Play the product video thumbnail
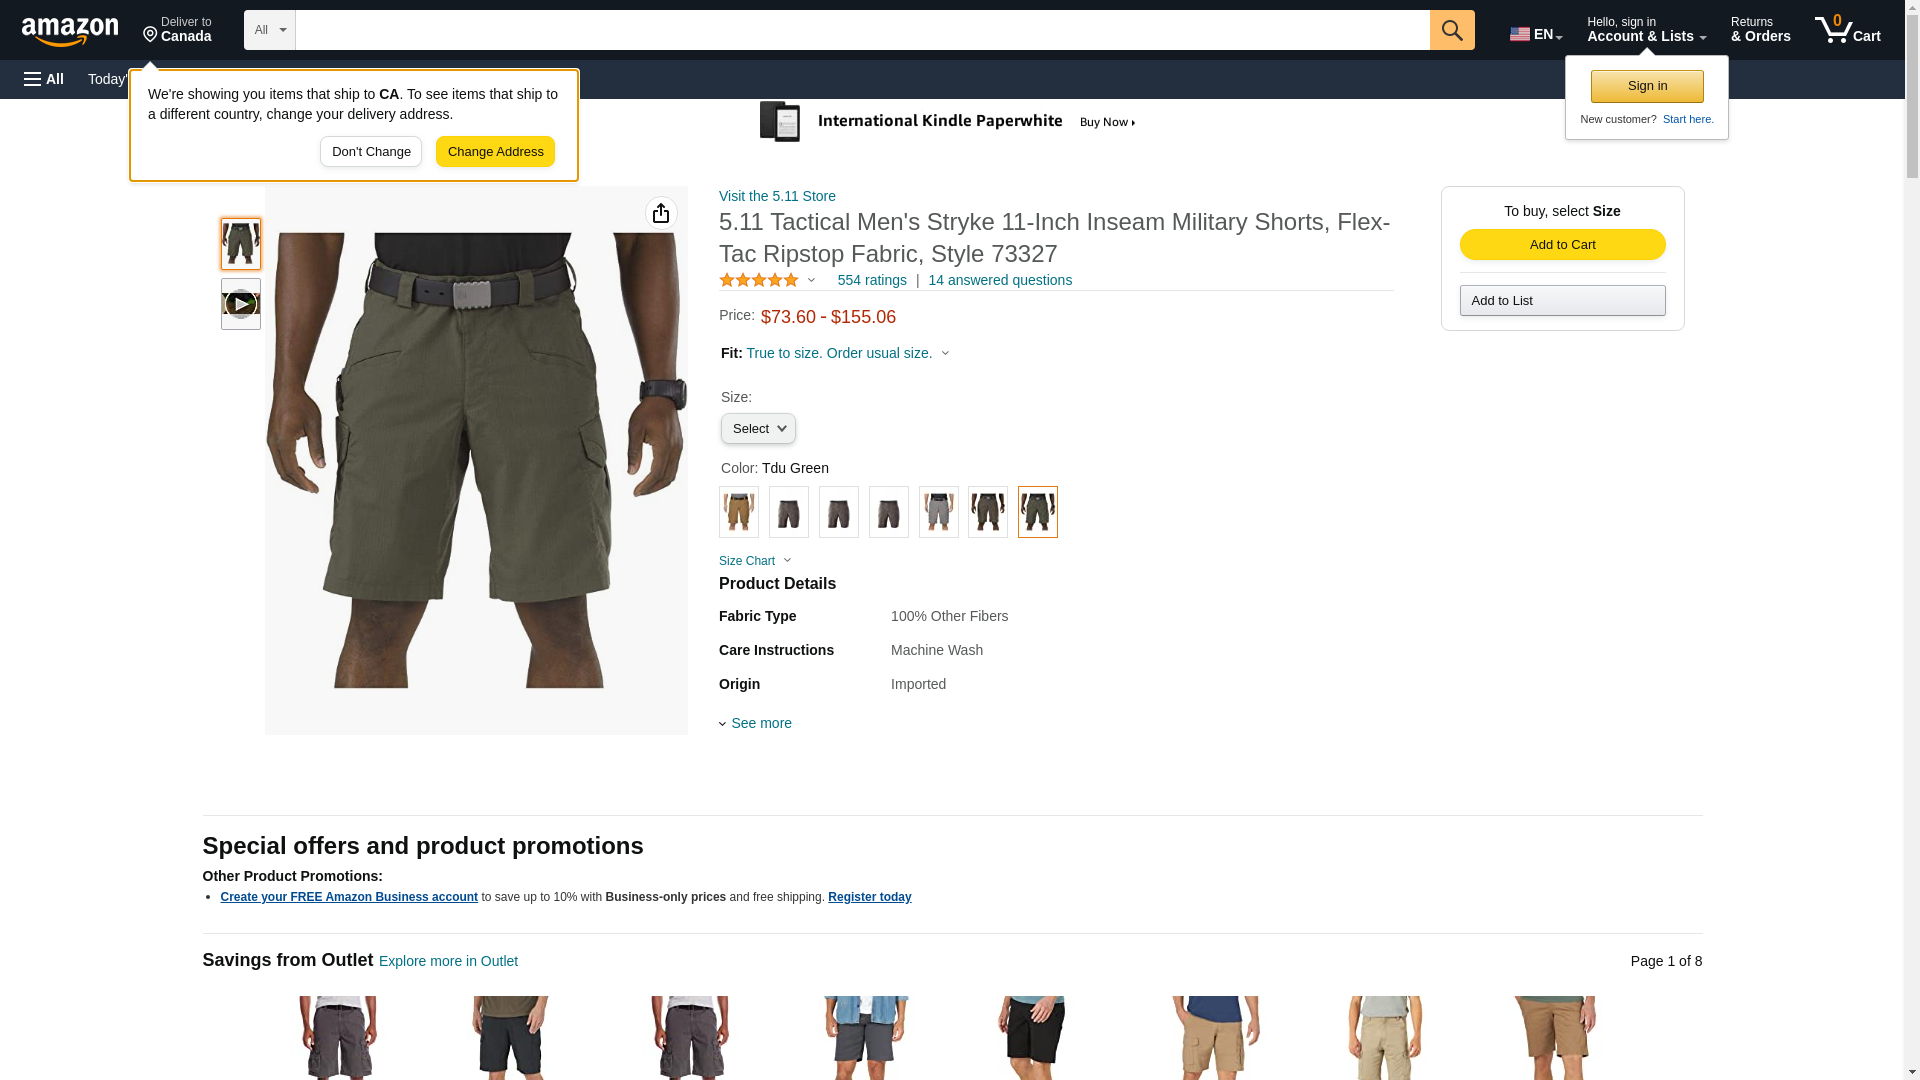1920x1080 pixels. point(241,304)
